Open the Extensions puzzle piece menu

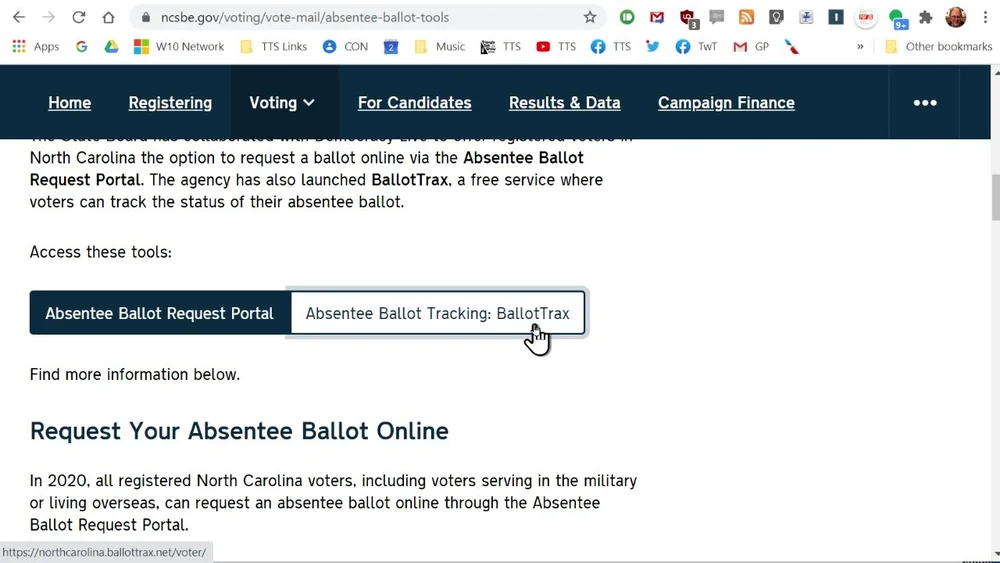point(925,17)
